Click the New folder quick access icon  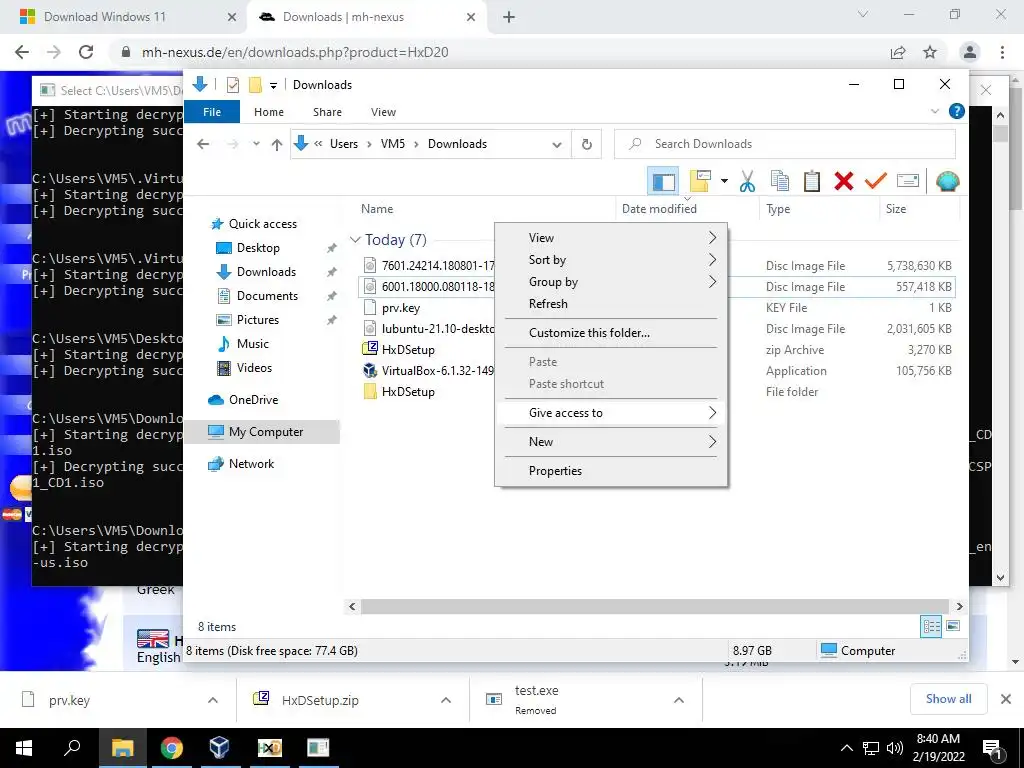255,85
